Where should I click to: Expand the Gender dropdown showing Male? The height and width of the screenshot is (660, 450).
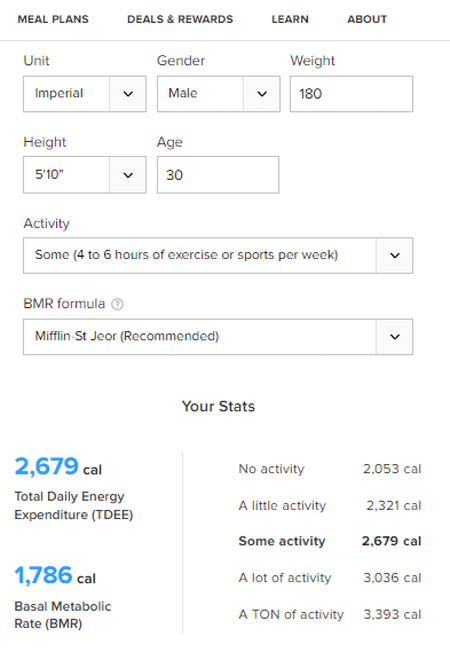click(218, 94)
